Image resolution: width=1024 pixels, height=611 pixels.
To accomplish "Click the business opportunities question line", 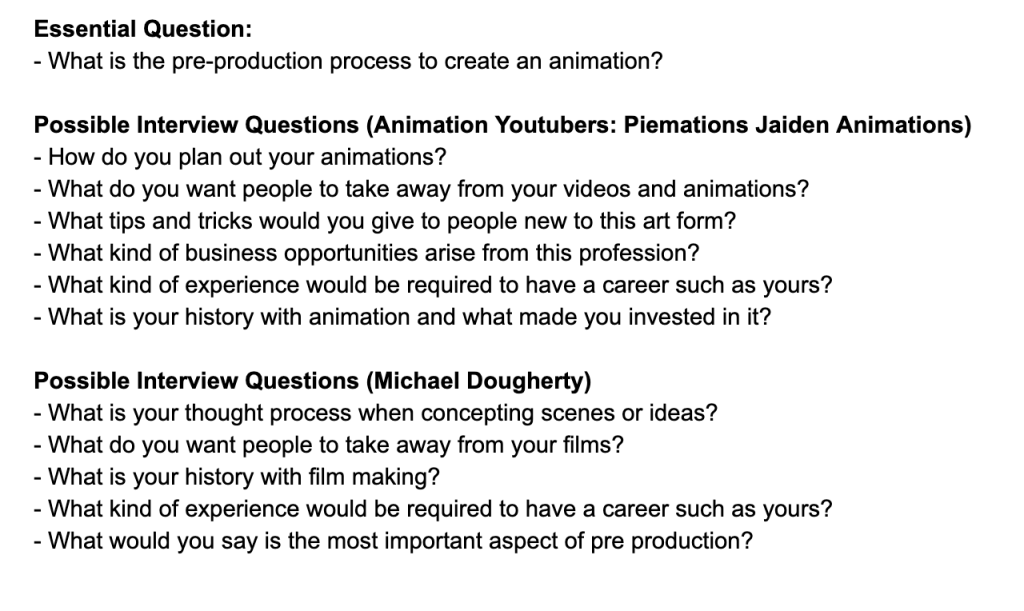I will [x=366, y=253].
